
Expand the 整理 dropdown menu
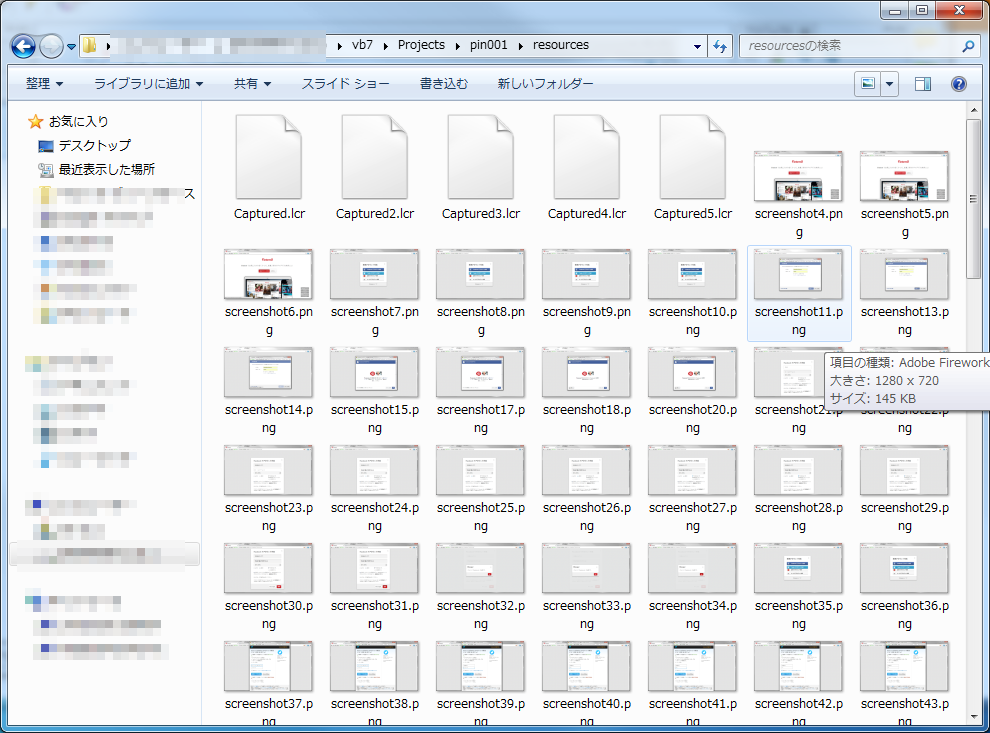pyautogui.click(x=45, y=84)
